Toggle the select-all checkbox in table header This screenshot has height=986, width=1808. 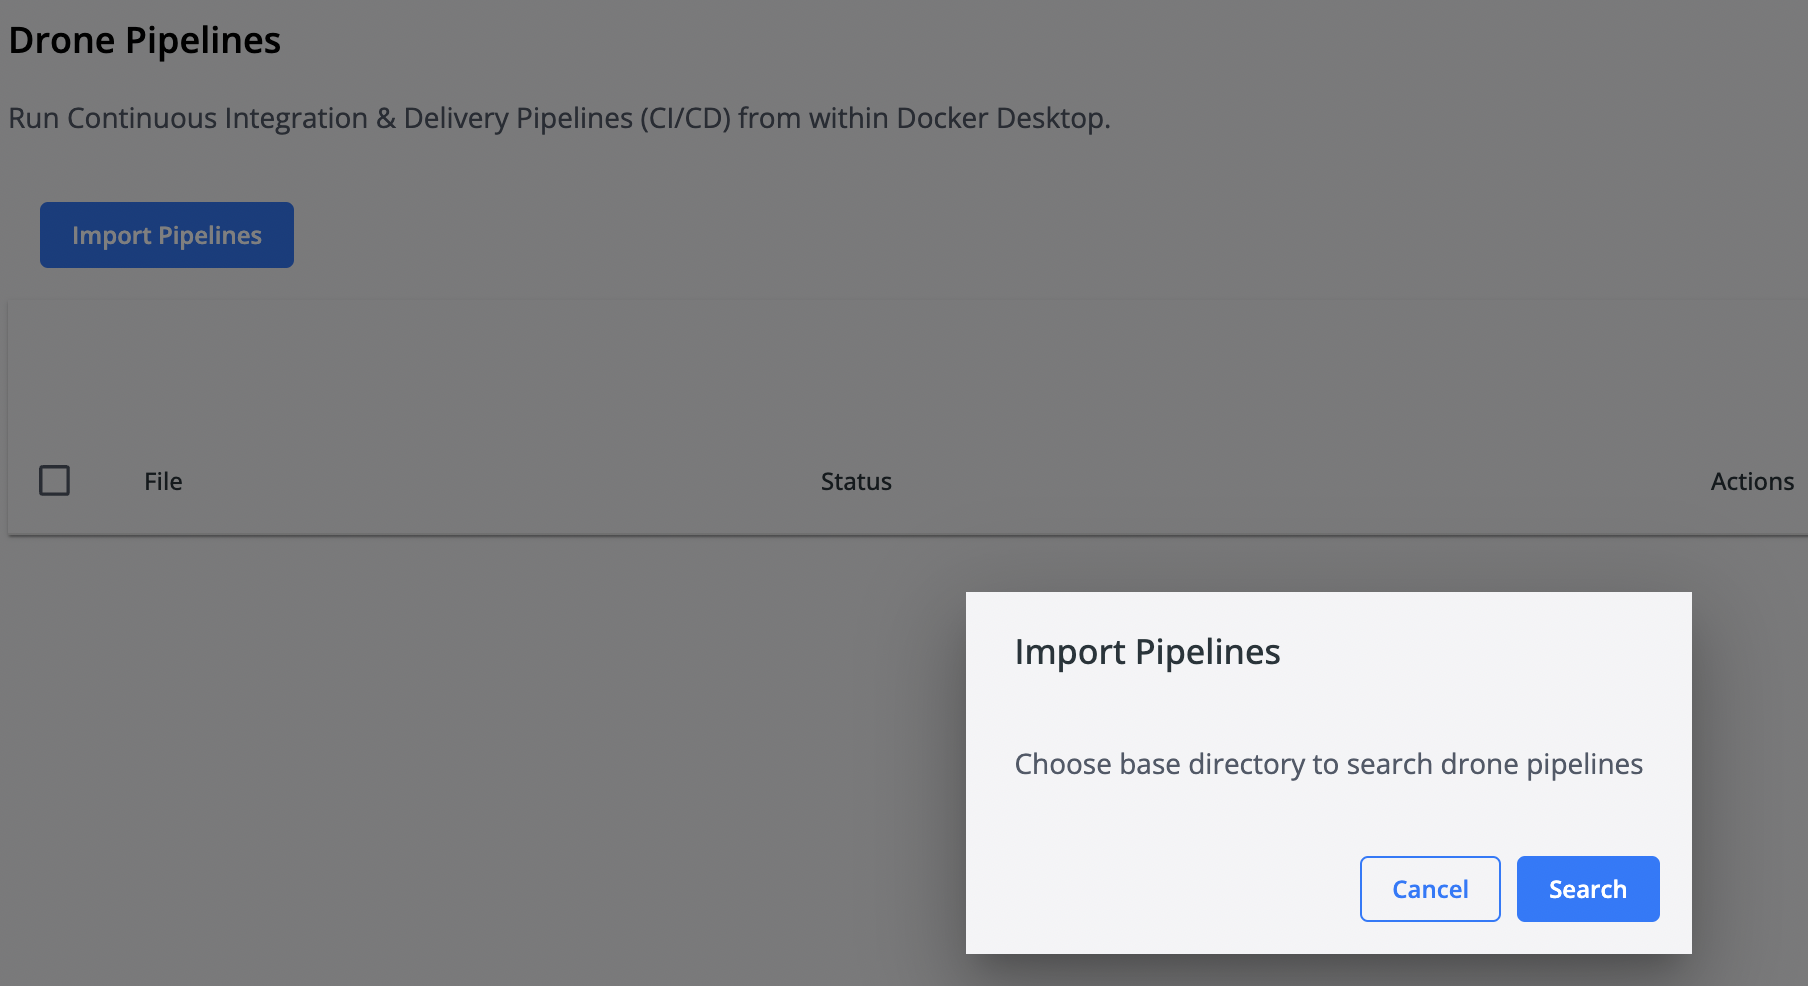pos(55,481)
